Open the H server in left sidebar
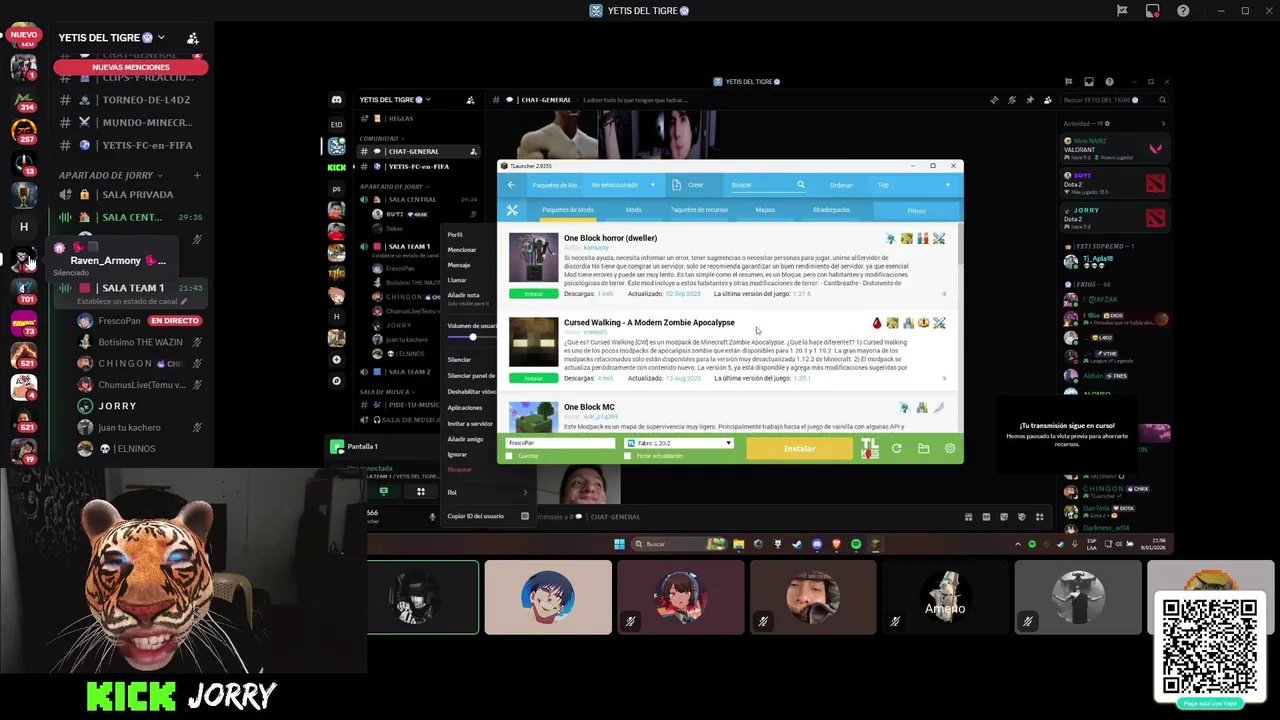 pos(23,227)
